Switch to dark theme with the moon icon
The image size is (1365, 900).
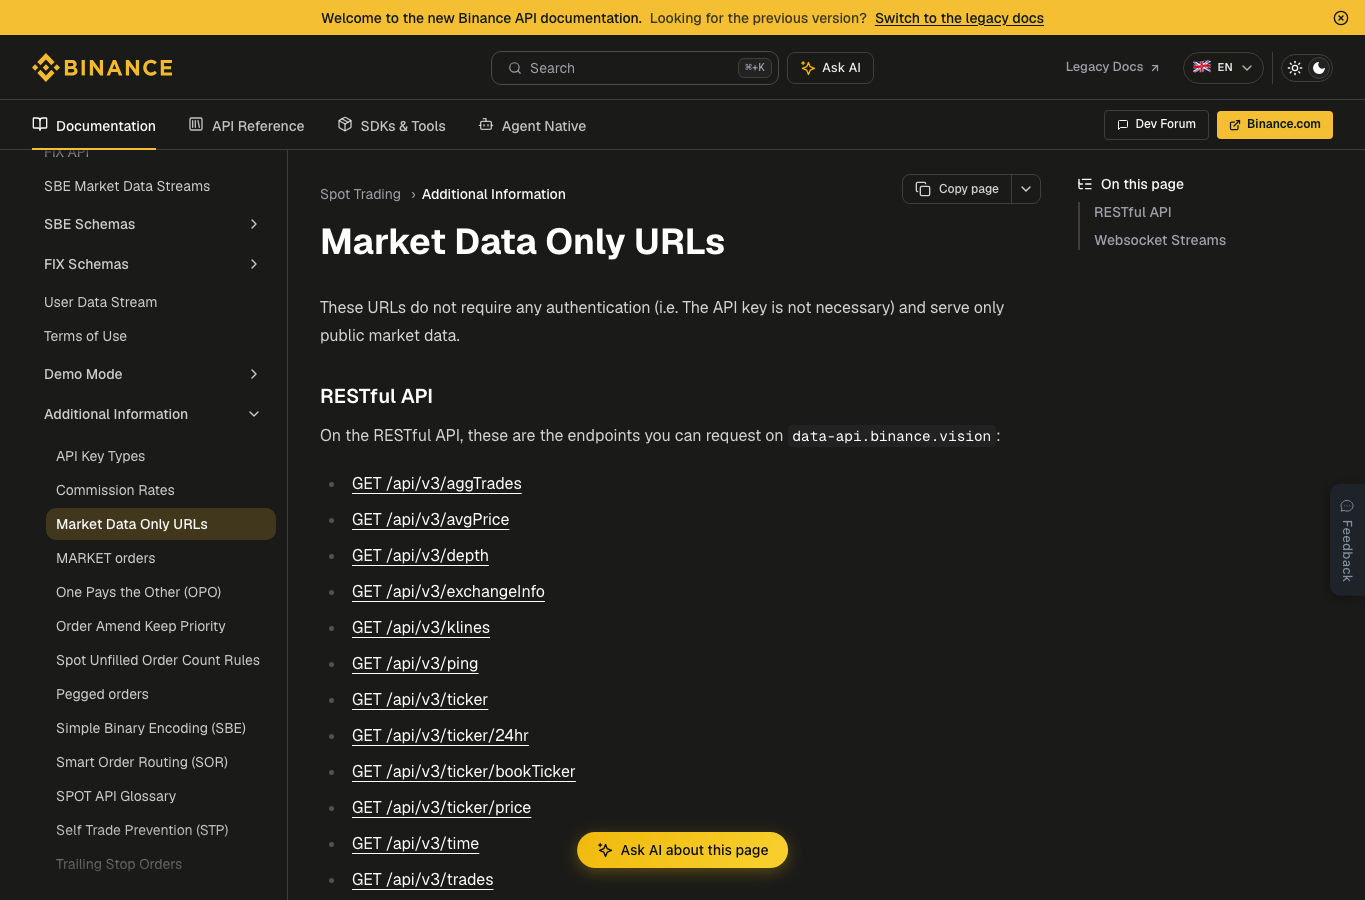1319,68
